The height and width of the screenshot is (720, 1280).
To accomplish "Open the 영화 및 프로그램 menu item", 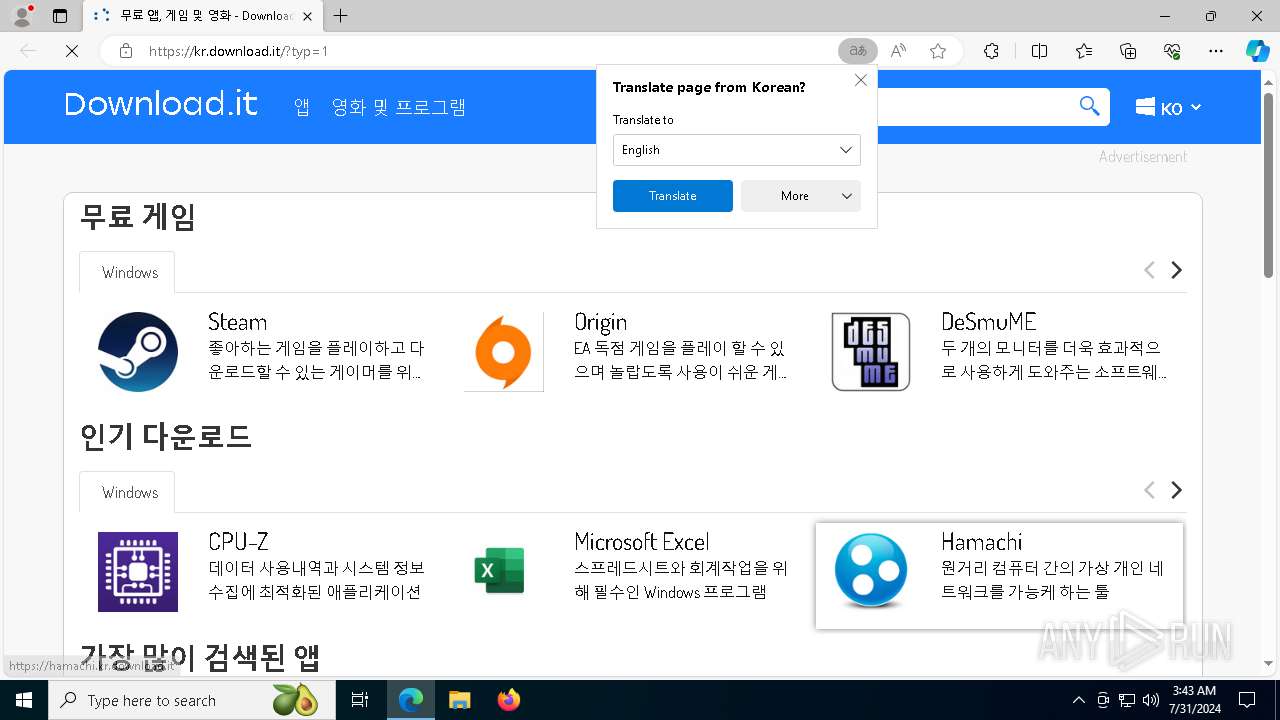I will click(x=399, y=107).
